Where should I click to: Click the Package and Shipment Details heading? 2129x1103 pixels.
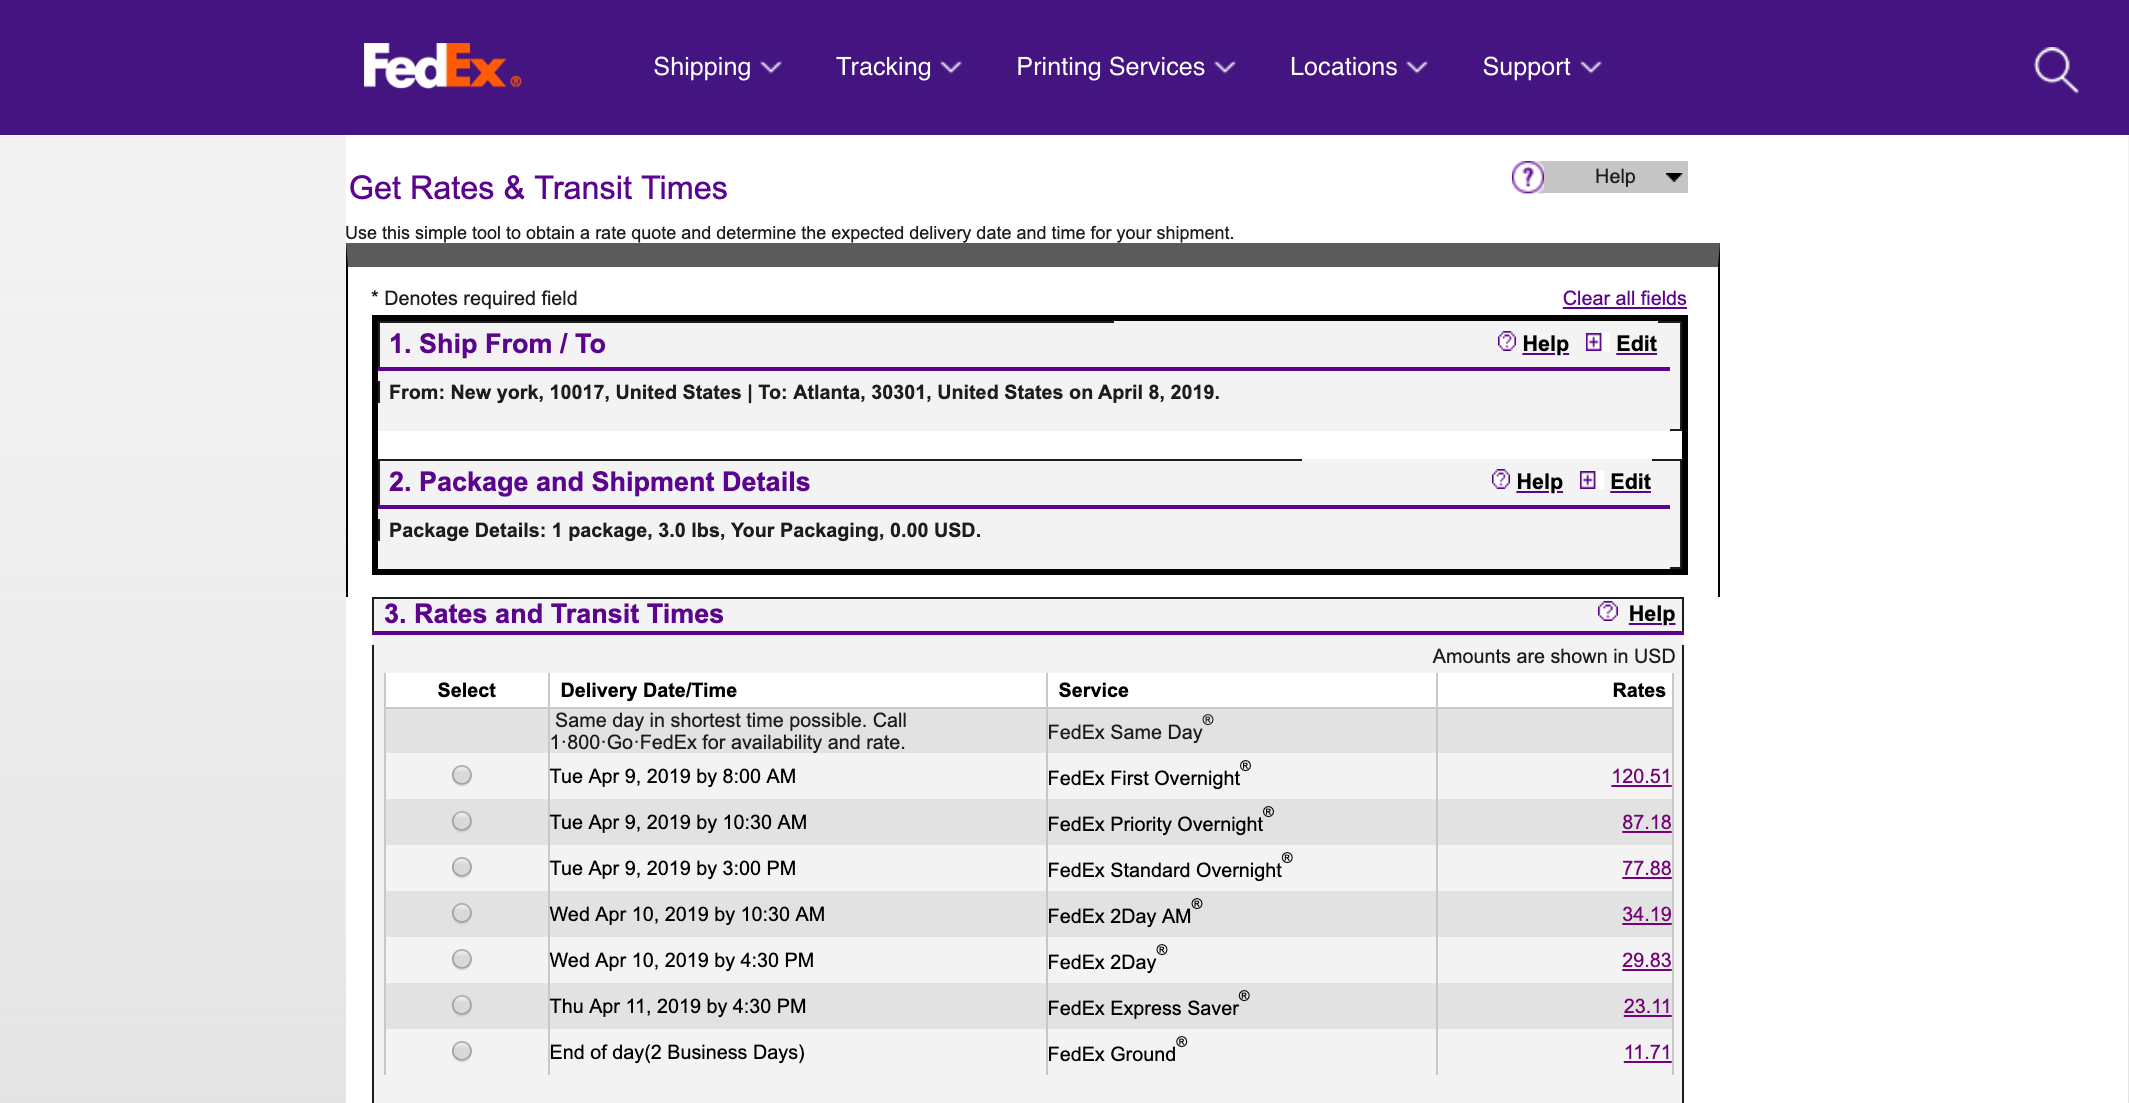click(599, 482)
